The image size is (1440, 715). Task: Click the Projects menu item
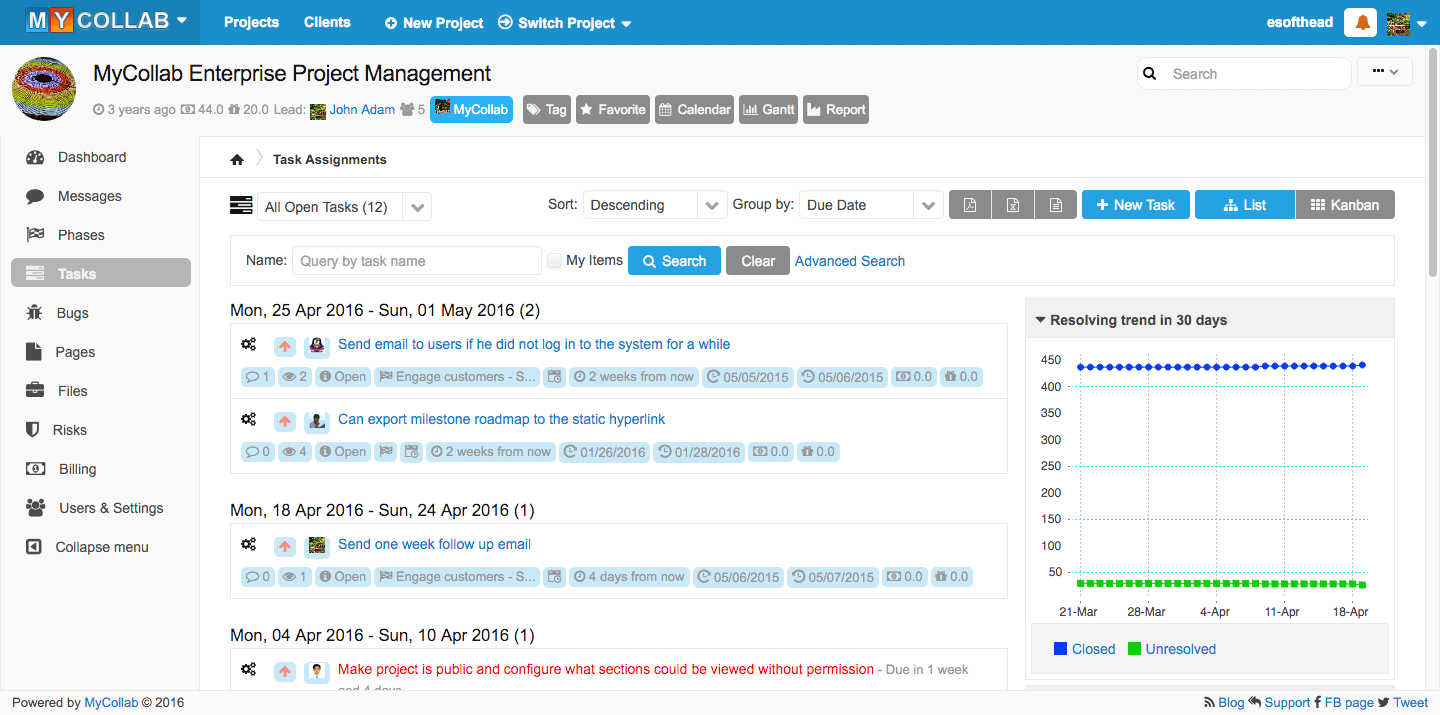pos(251,22)
